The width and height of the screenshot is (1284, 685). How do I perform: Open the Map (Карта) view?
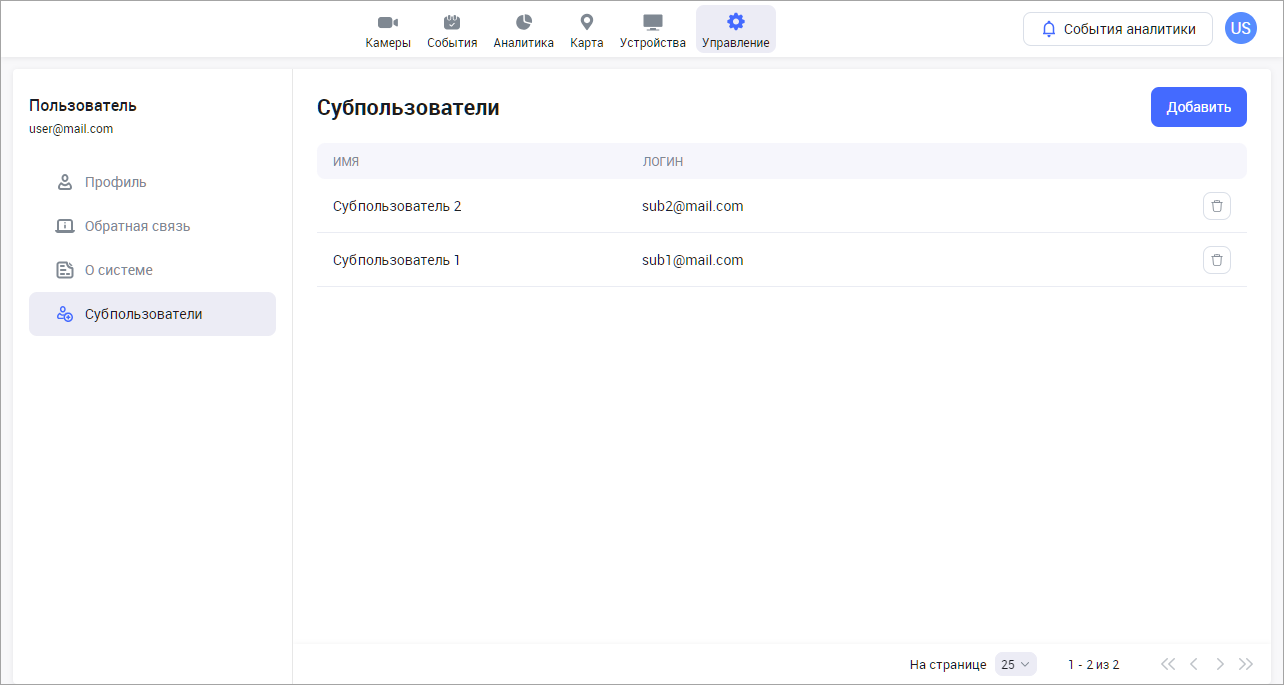point(587,31)
